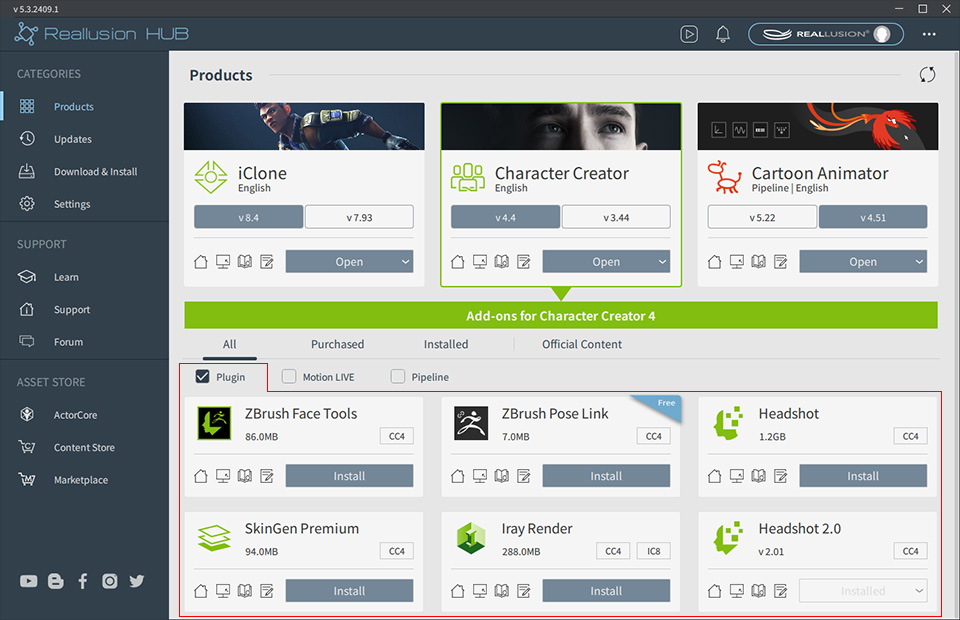The height and width of the screenshot is (620, 960).
Task: Install Iray Render
Action: (x=606, y=591)
